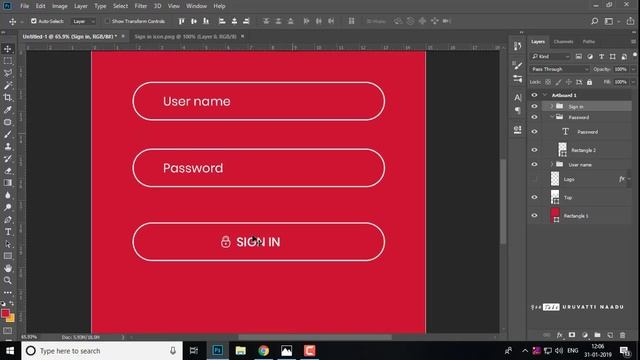The height and width of the screenshot is (360, 640).
Task: Switch to the Paths tab
Action: pyautogui.click(x=589, y=42)
